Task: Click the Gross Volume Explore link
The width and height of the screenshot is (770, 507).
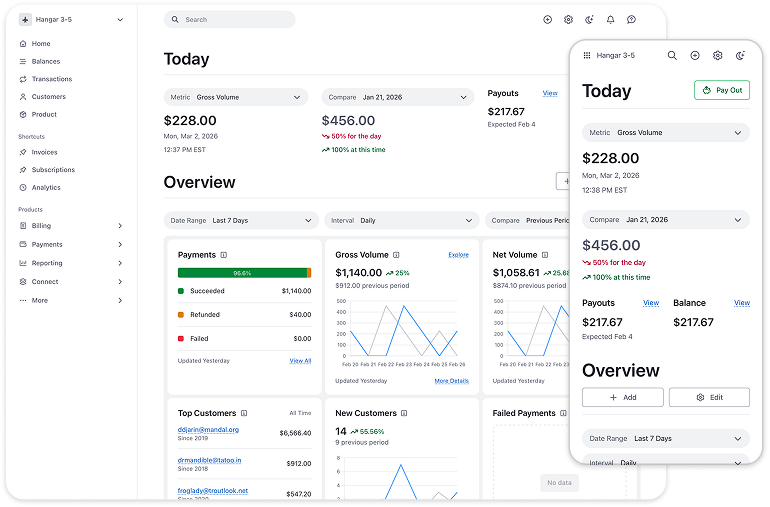Action: click(x=459, y=254)
